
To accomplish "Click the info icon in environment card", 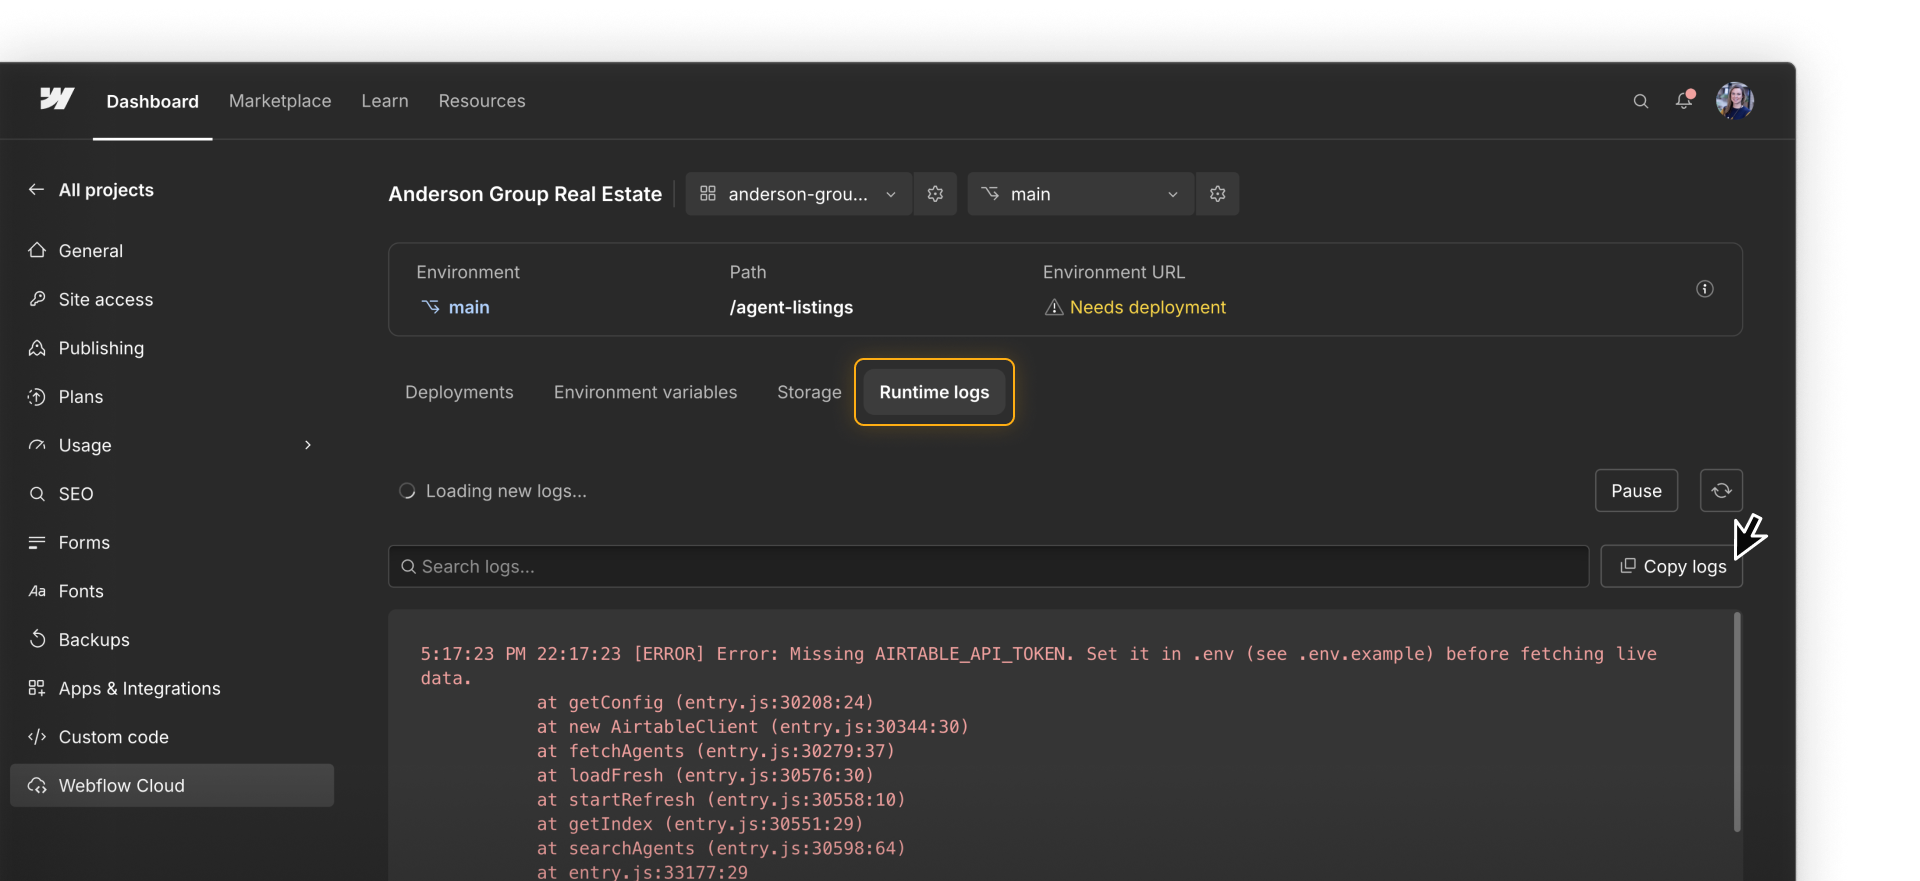I will 1705,289.
